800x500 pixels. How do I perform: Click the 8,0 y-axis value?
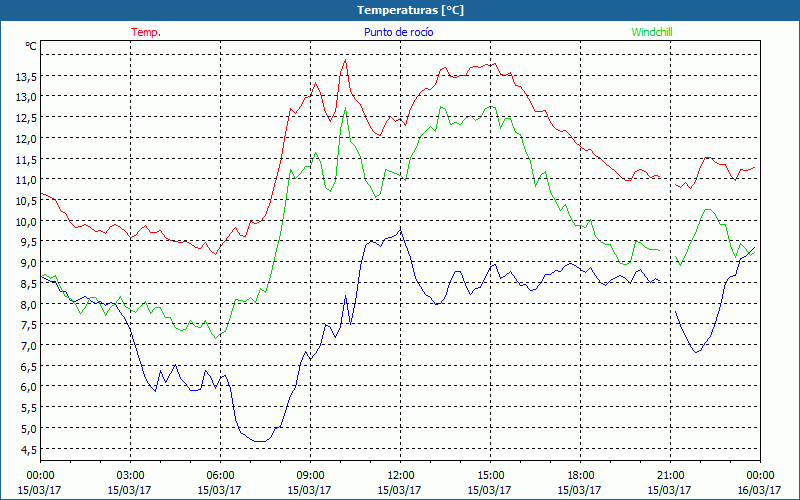pyautogui.click(x=29, y=304)
